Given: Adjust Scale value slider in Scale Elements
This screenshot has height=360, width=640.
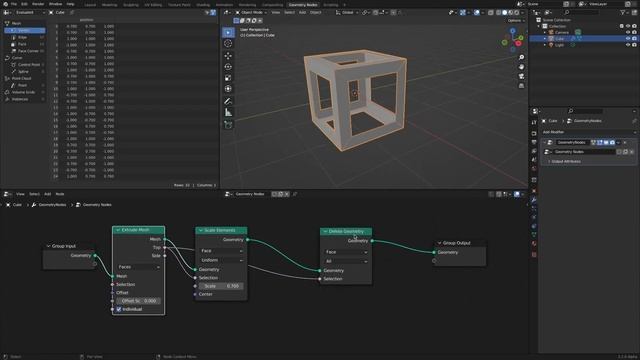Looking at the screenshot, I should (222, 286).
